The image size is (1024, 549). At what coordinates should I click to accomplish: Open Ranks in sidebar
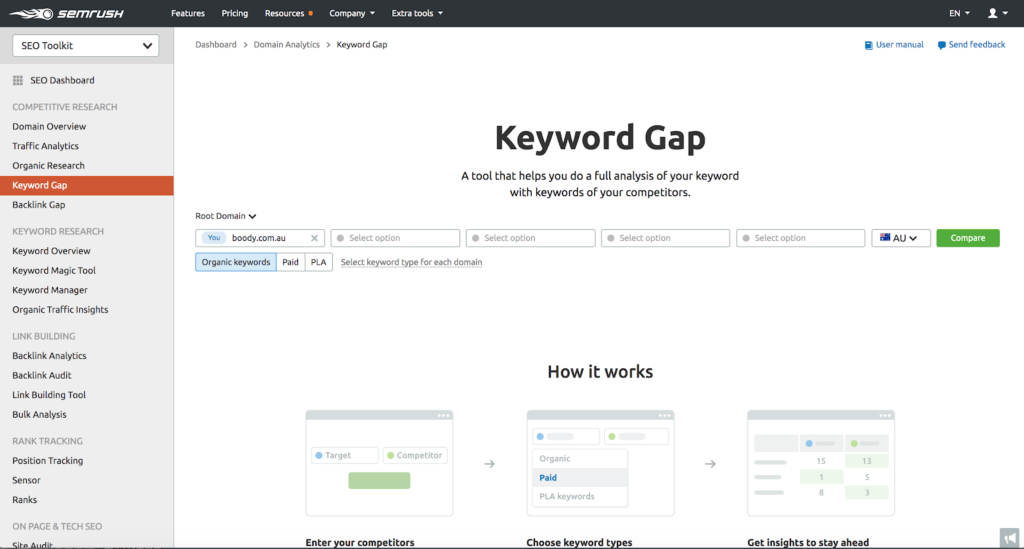click(x=24, y=499)
